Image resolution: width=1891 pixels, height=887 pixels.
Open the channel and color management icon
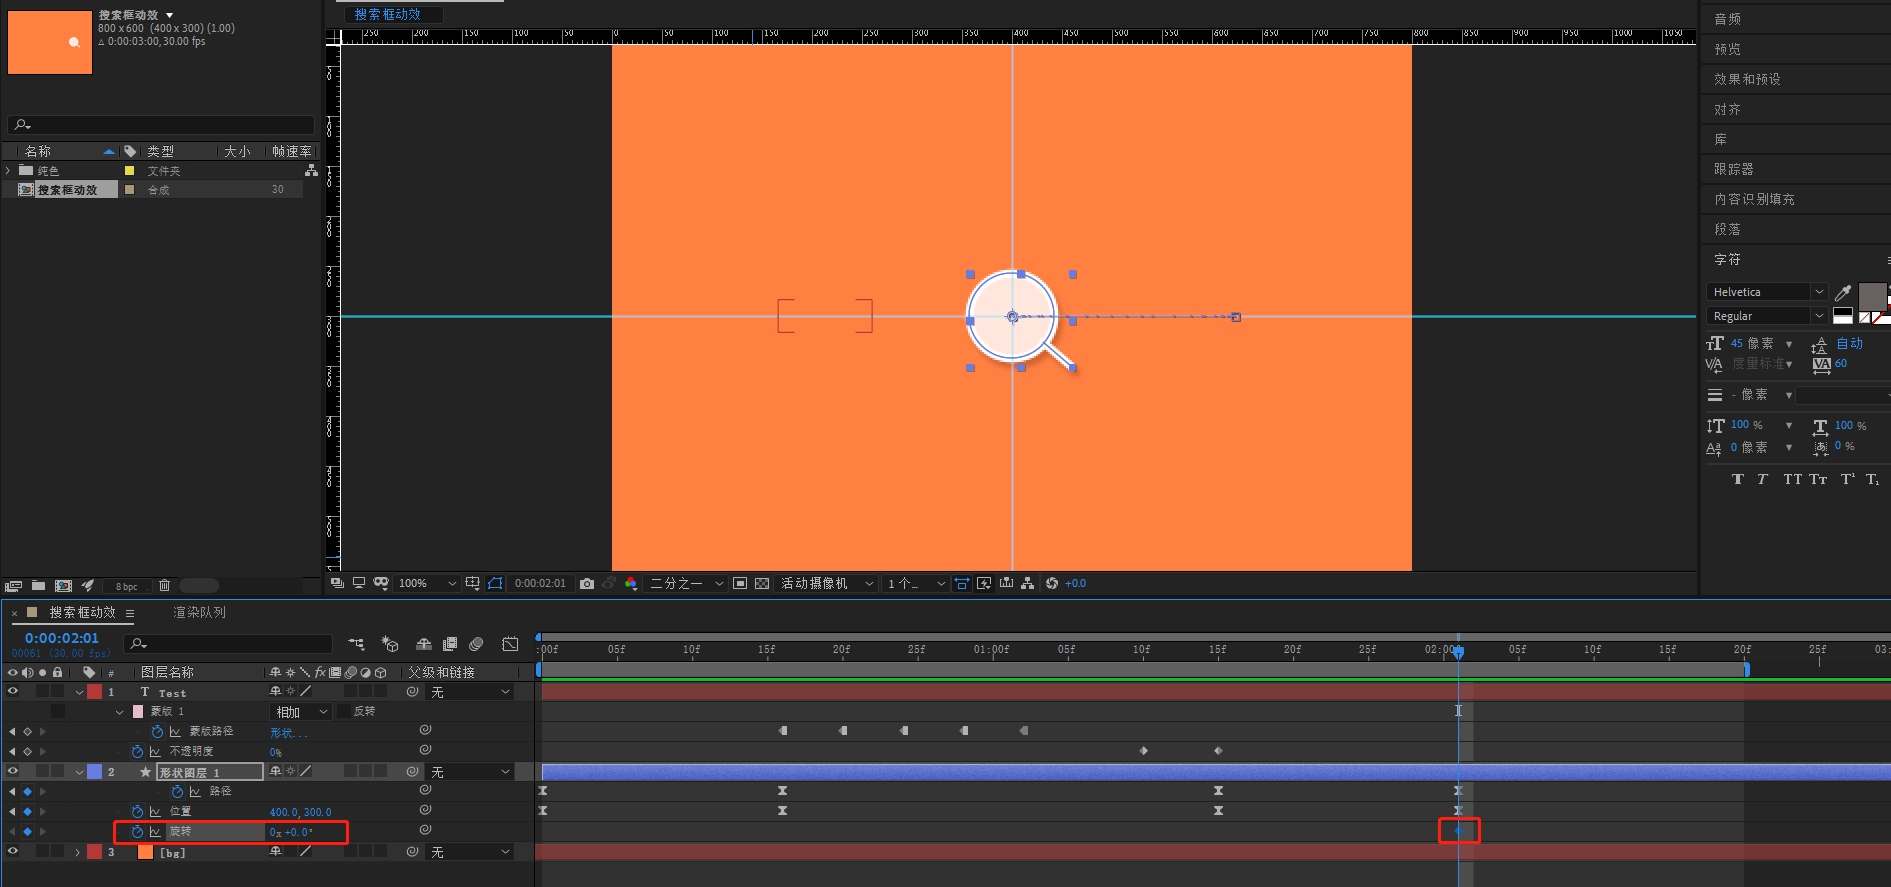[x=631, y=583]
